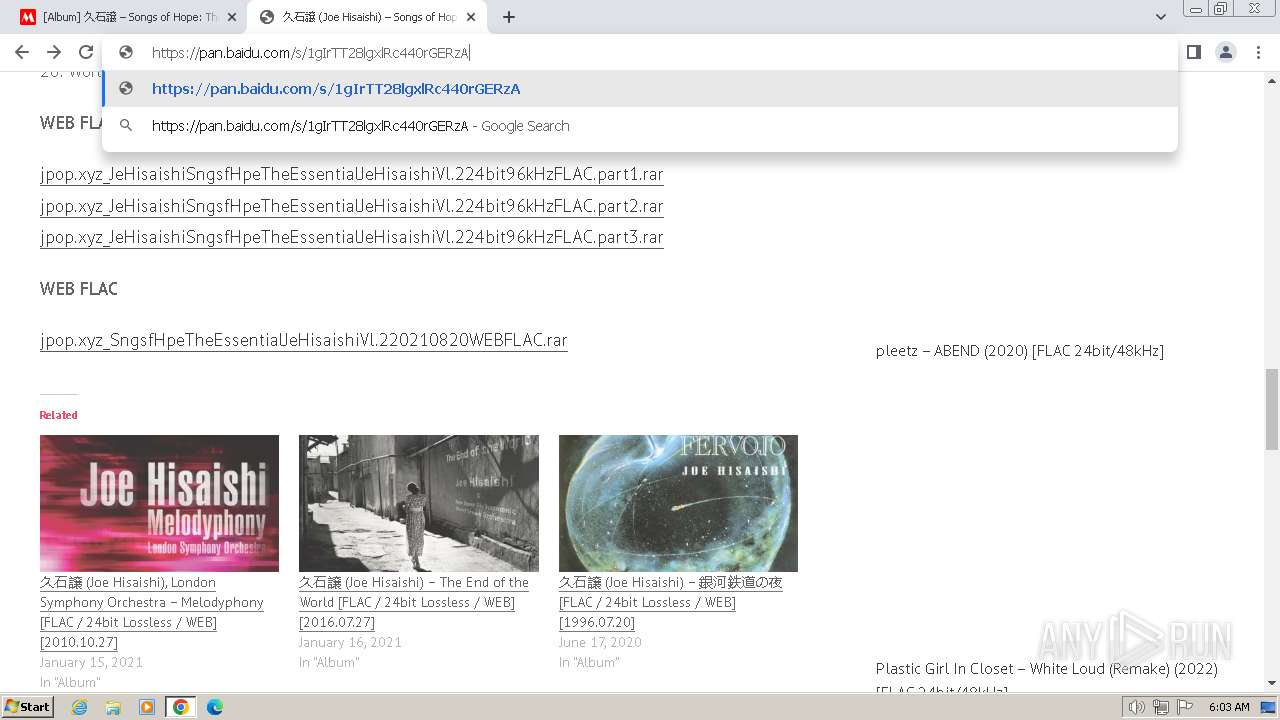Open the File Explorer taskbar icon
The width and height of the screenshot is (1280, 720).
[x=113, y=707]
